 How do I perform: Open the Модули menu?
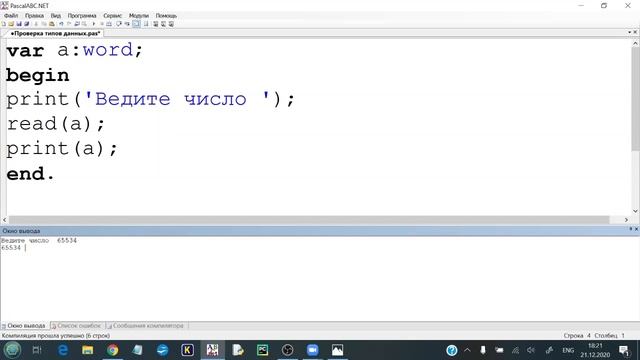139,16
